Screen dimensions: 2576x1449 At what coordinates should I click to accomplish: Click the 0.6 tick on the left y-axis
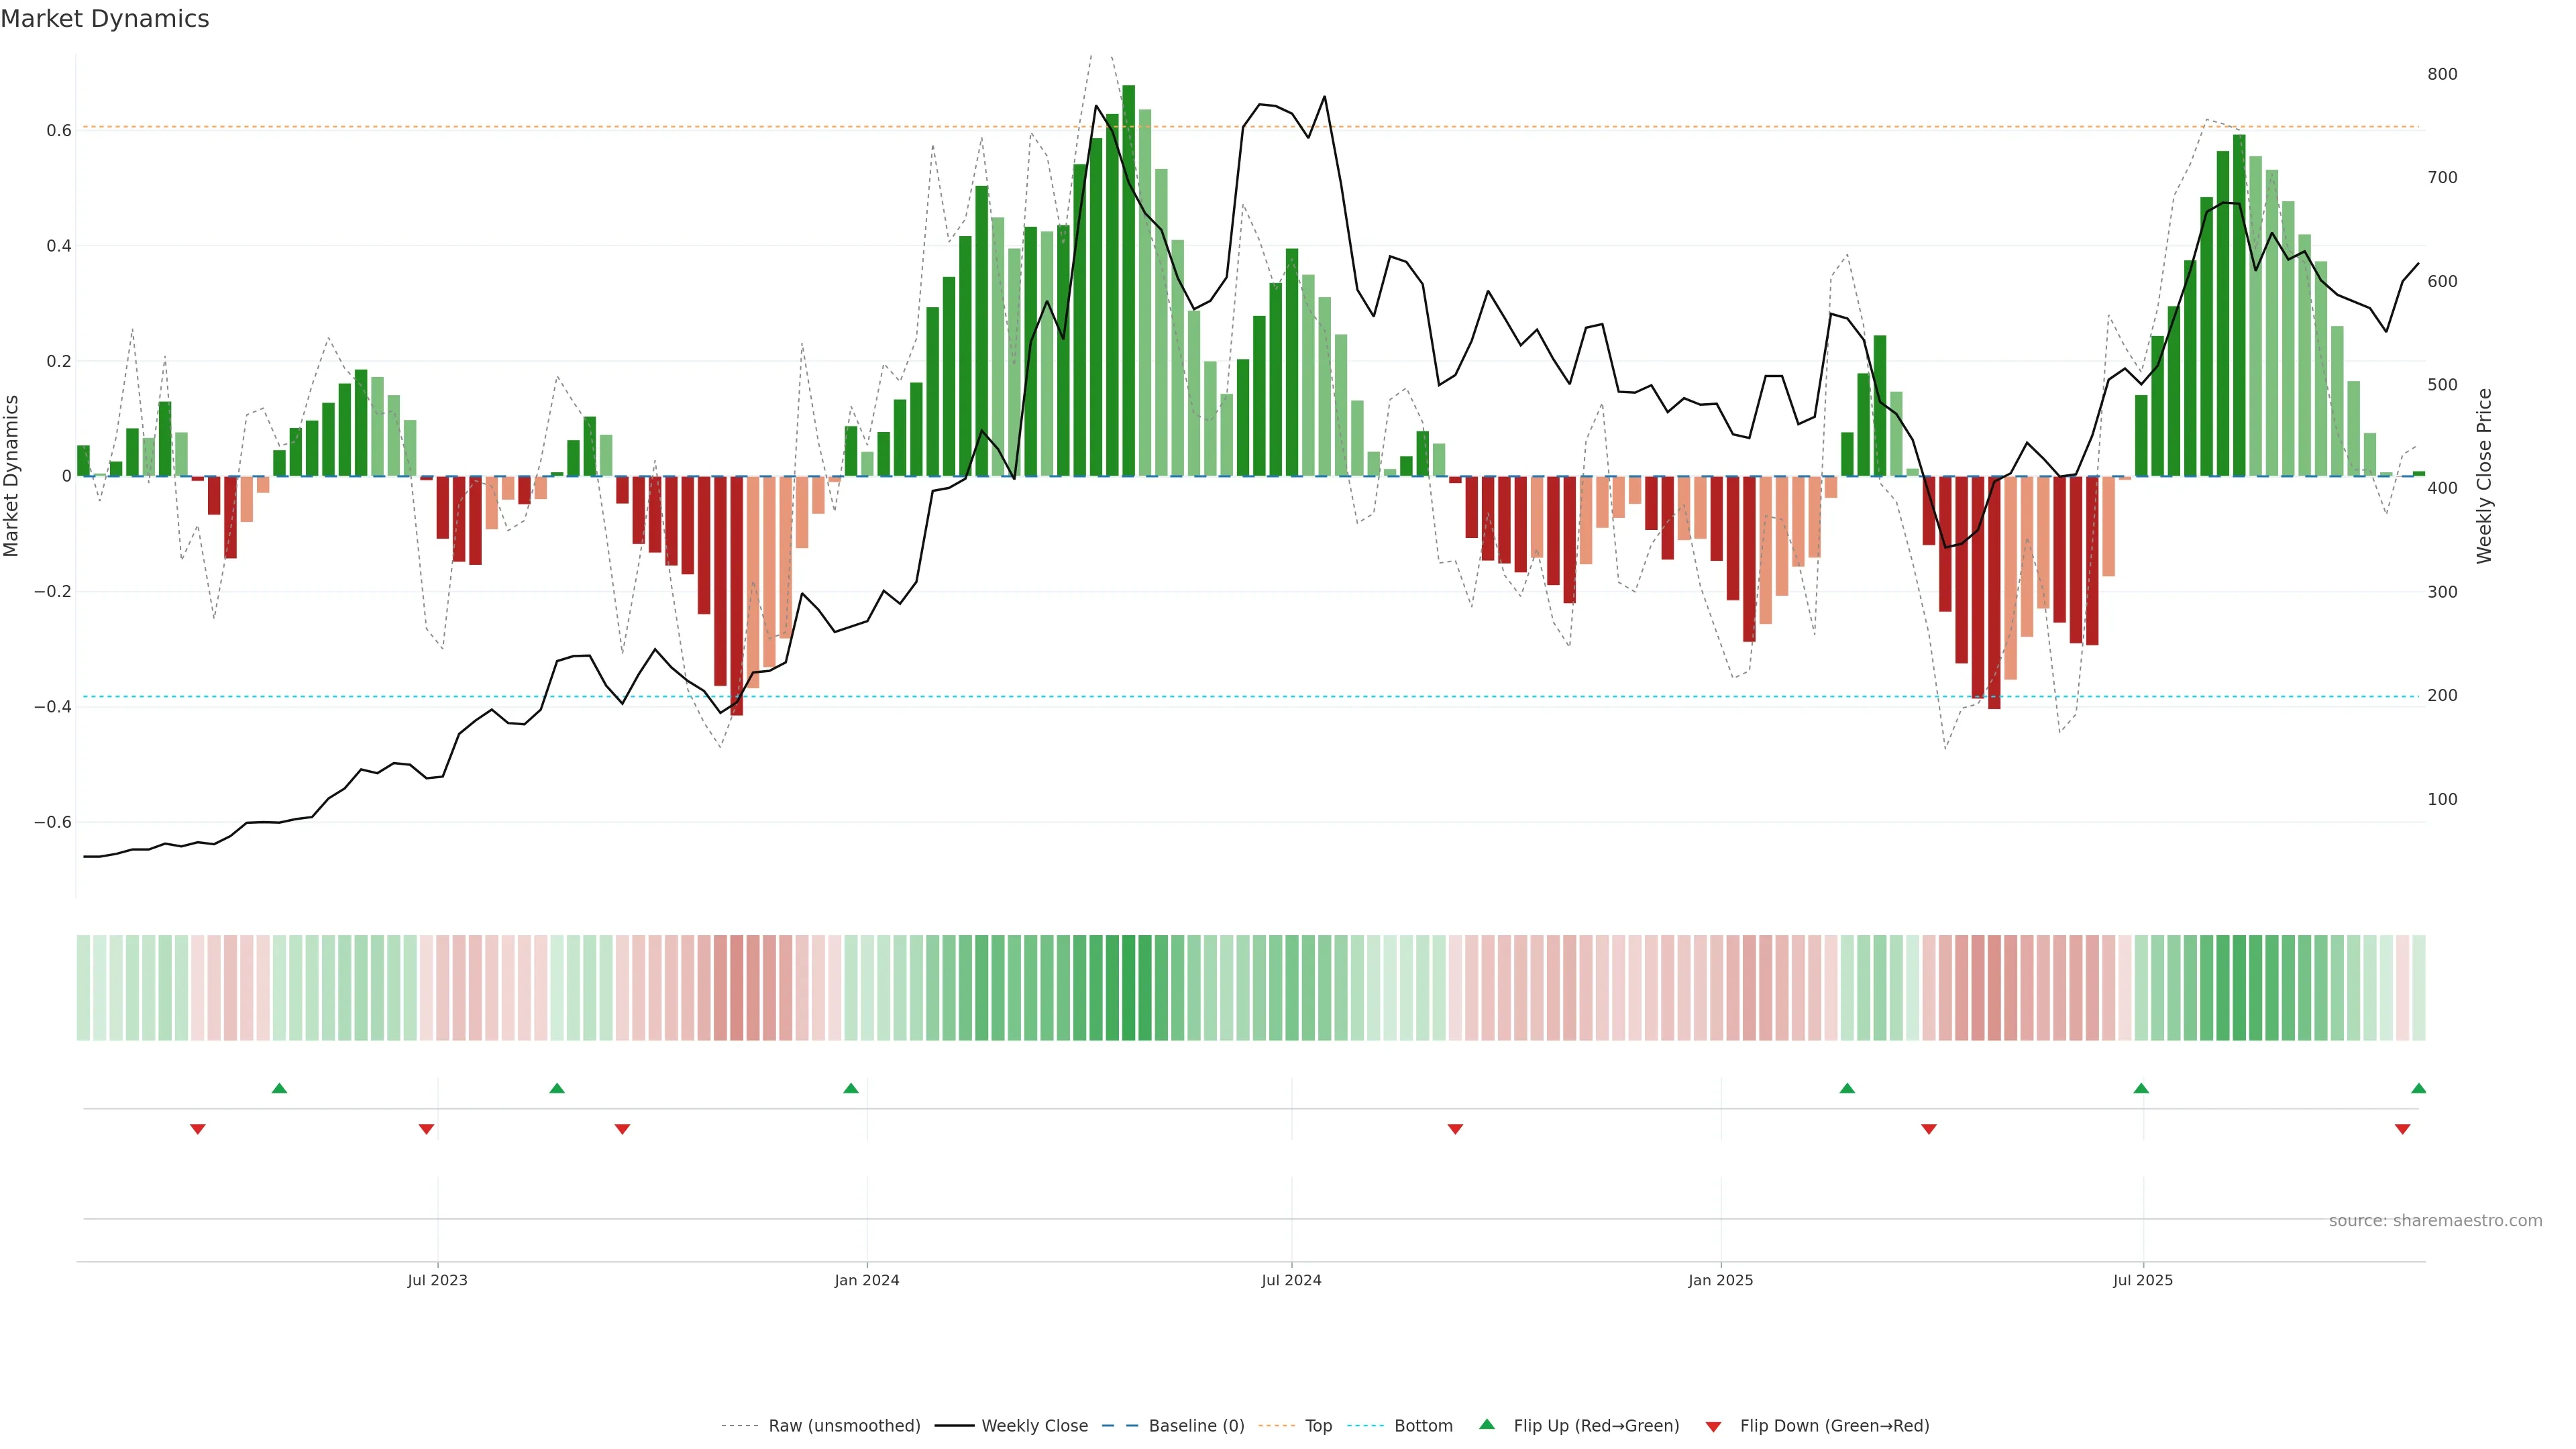click(x=59, y=131)
